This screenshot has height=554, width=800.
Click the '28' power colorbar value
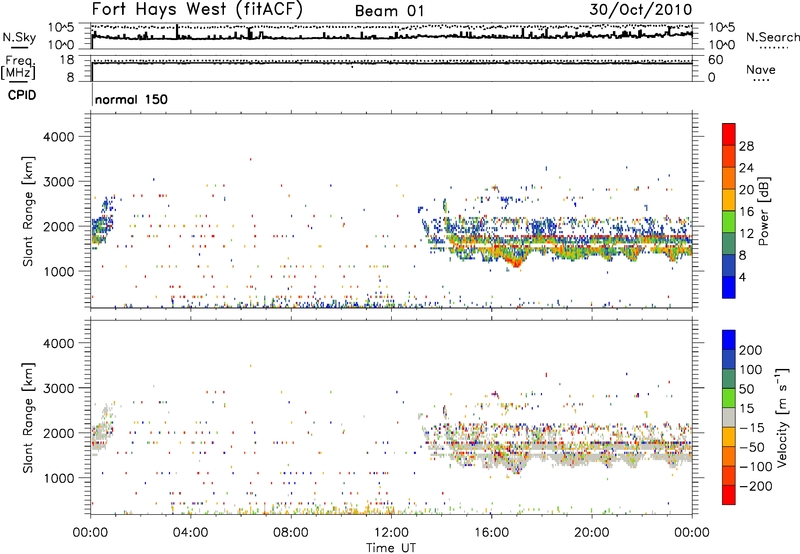click(x=746, y=146)
